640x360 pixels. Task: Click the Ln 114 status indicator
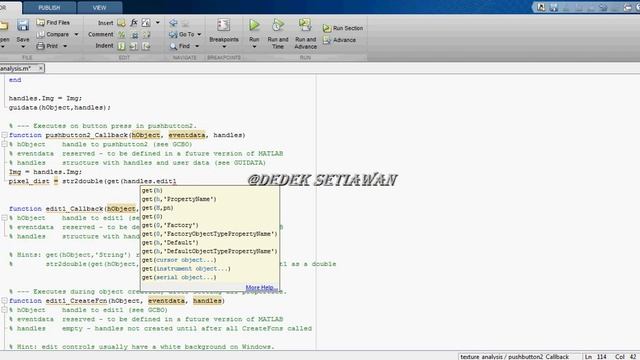tap(596, 357)
